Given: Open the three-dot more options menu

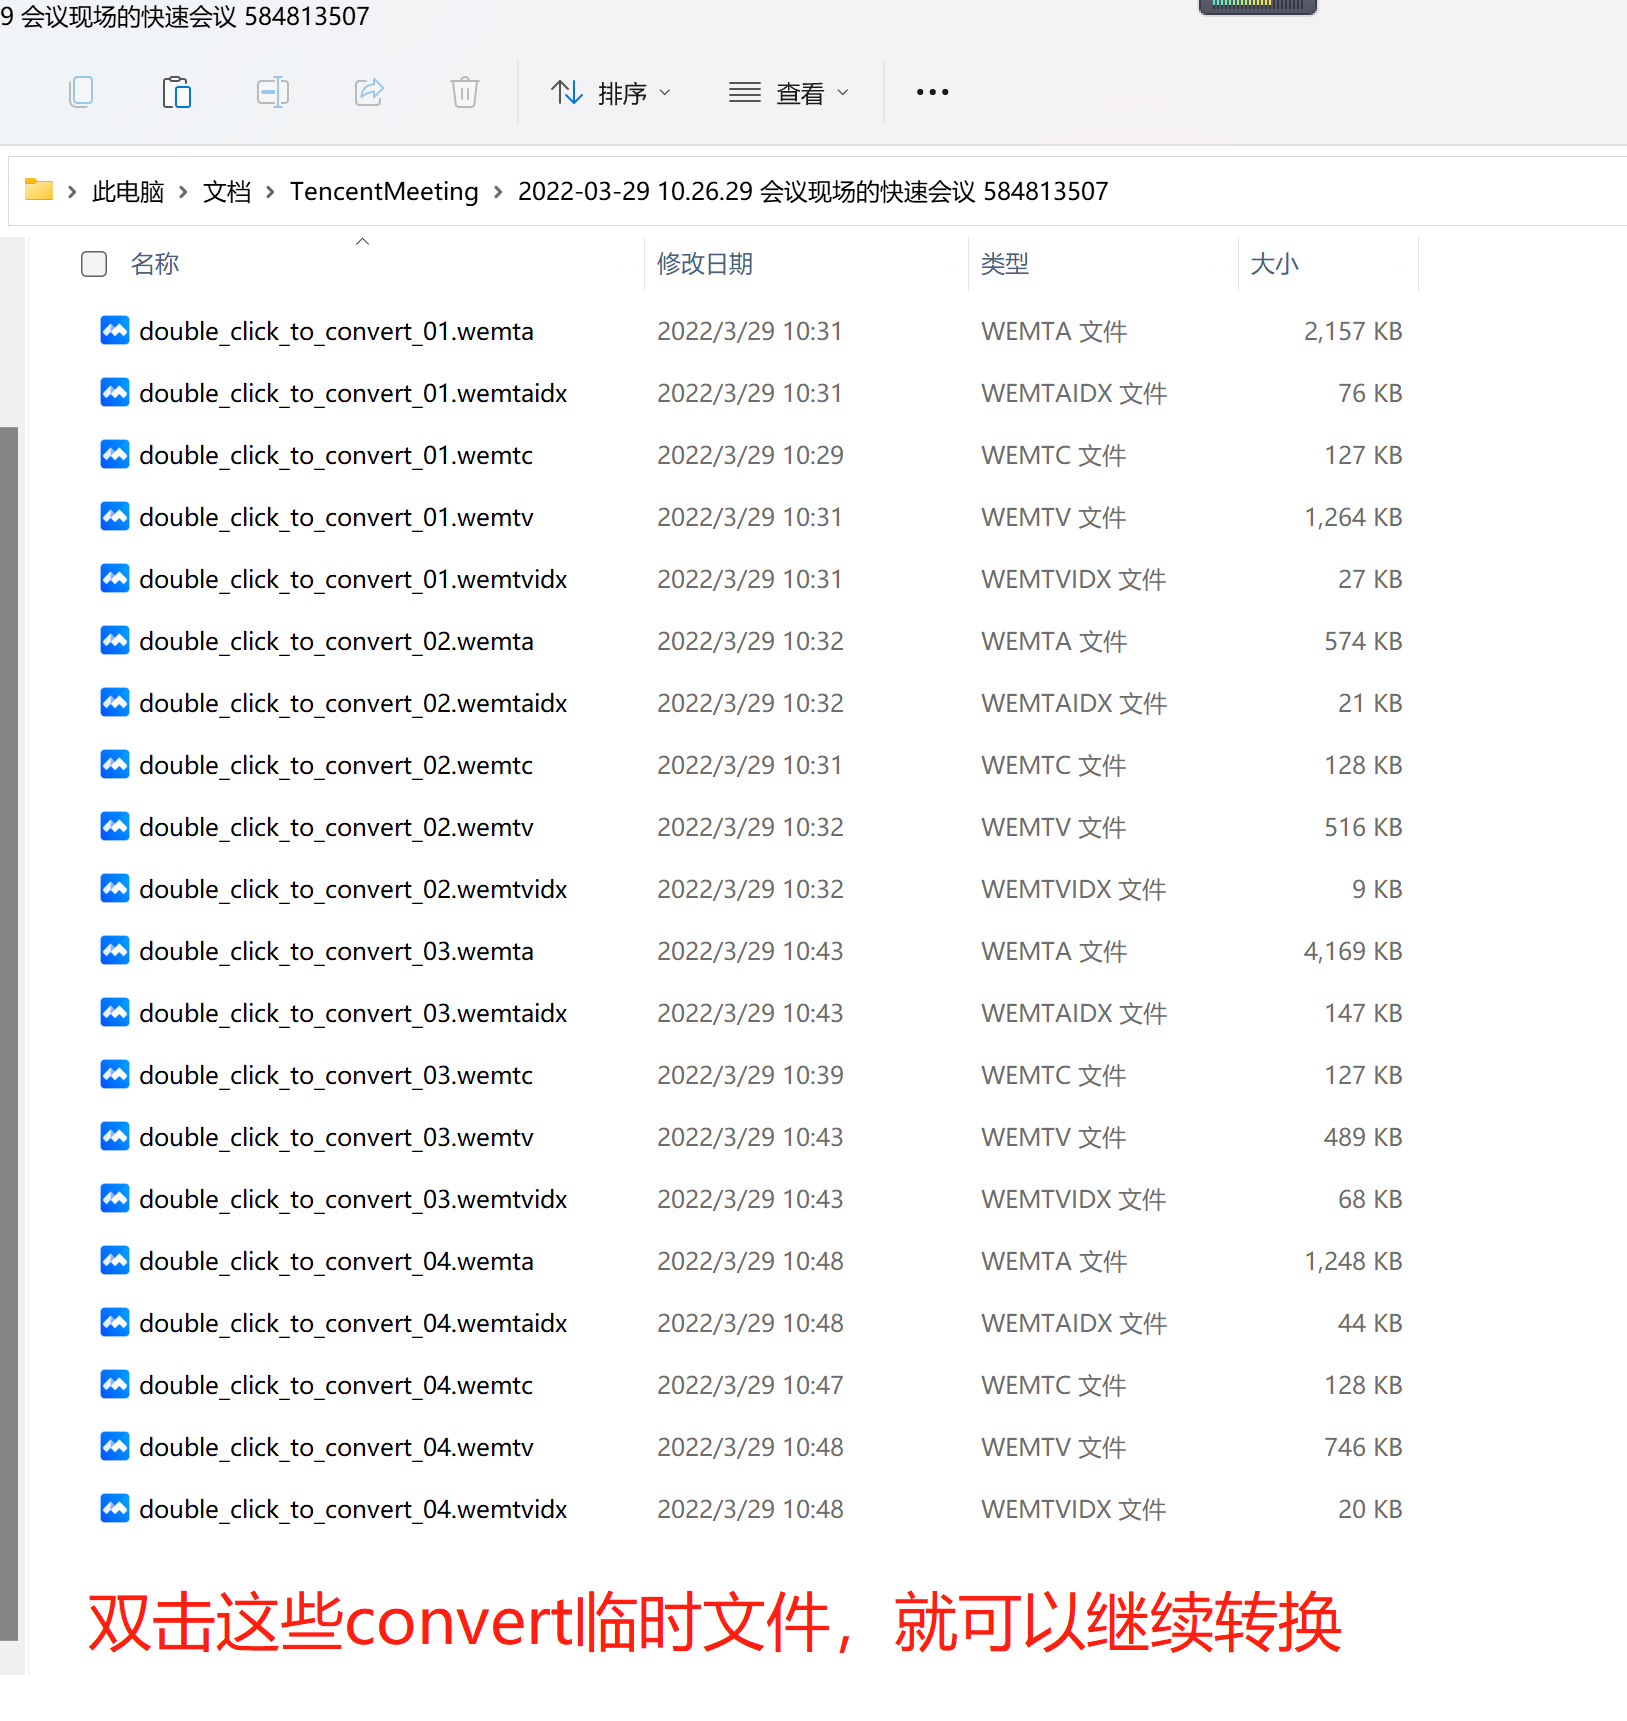Looking at the screenshot, I should pyautogui.click(x=932, y=92).
